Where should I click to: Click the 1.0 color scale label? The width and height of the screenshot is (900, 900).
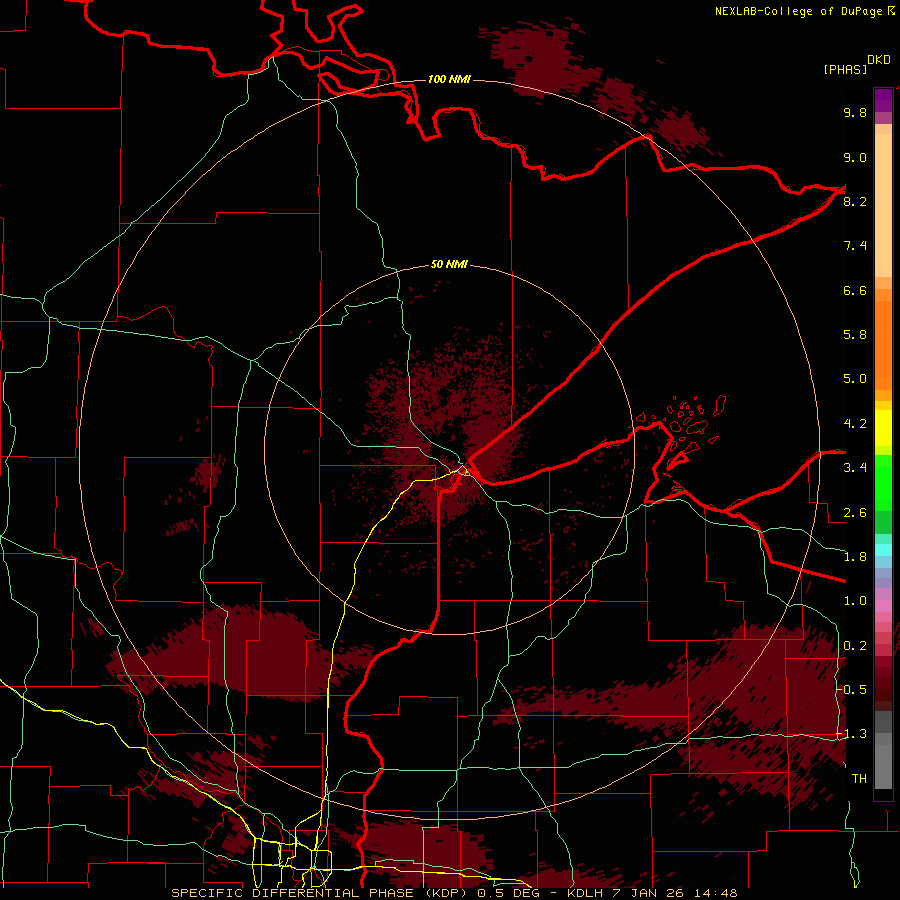(x=855, y=601)
